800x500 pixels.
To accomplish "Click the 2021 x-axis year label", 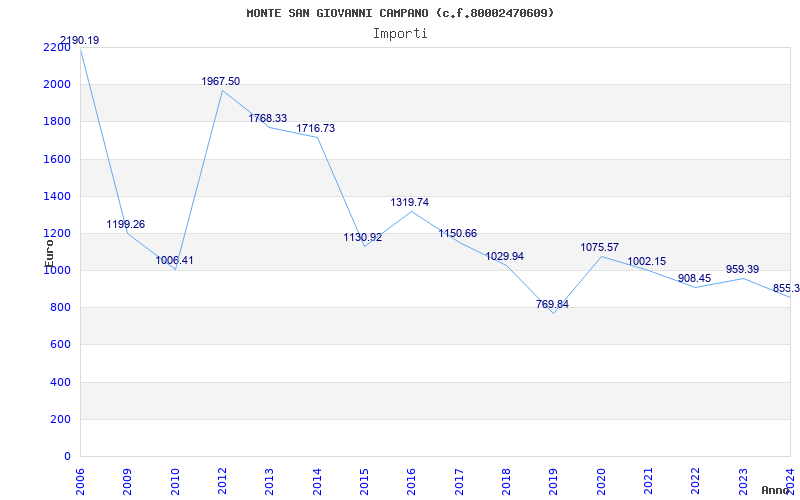I will 648,482.
